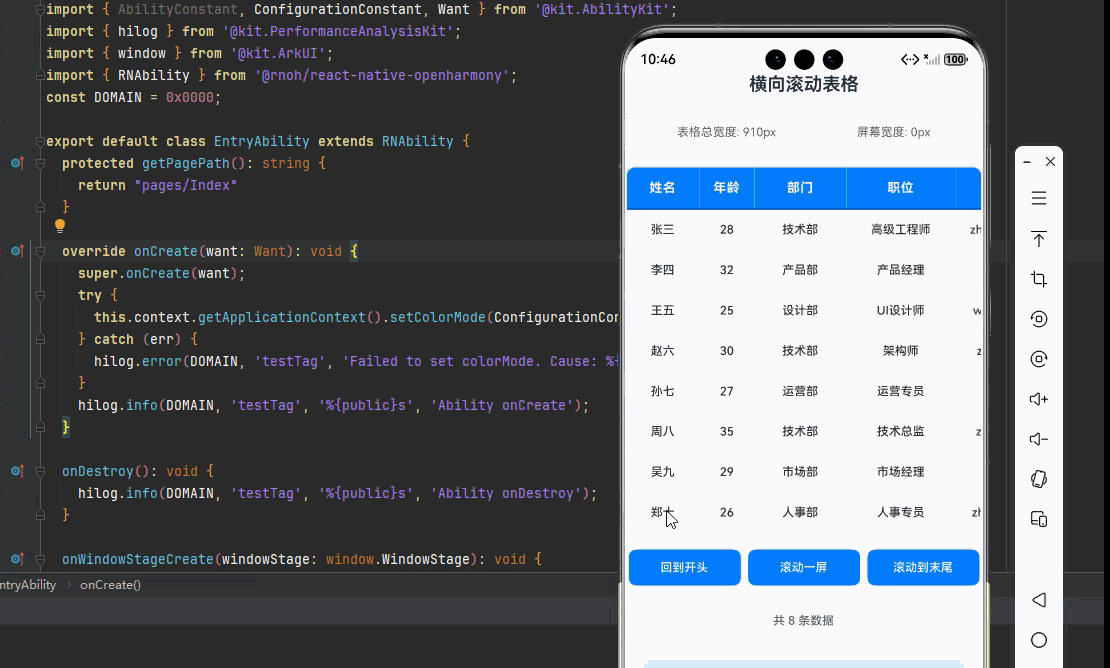Click the 吴九 name cell
The width and height of the screenshot is (1110, 668).
663,471
